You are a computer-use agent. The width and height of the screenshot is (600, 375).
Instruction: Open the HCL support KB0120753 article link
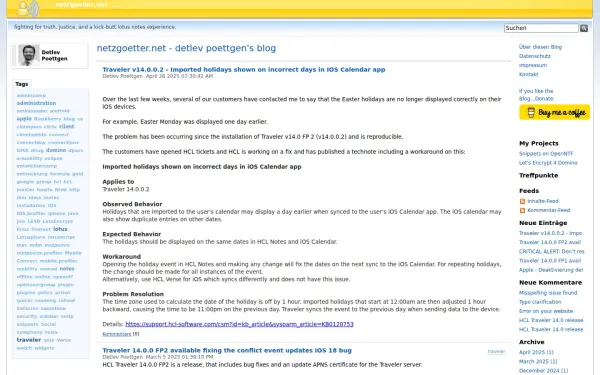239,324
